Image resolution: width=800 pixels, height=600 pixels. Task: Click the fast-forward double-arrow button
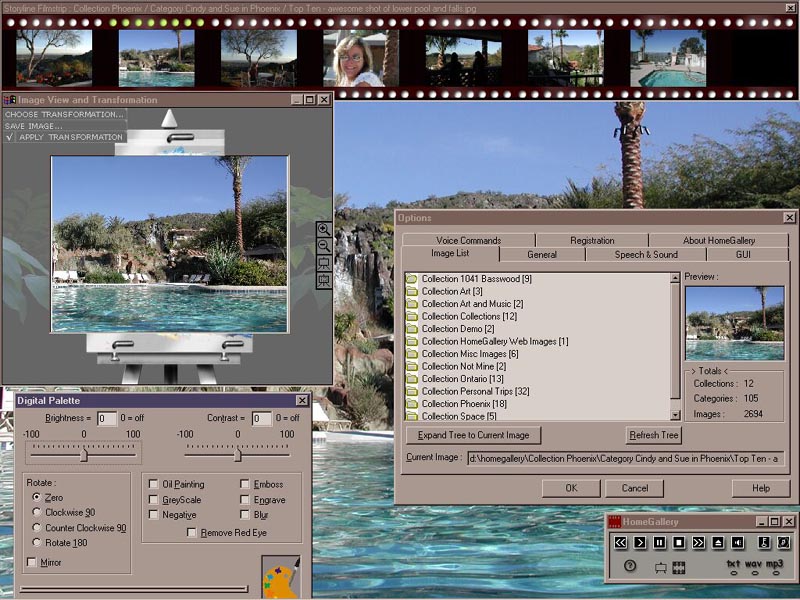[x=698, y=542]
